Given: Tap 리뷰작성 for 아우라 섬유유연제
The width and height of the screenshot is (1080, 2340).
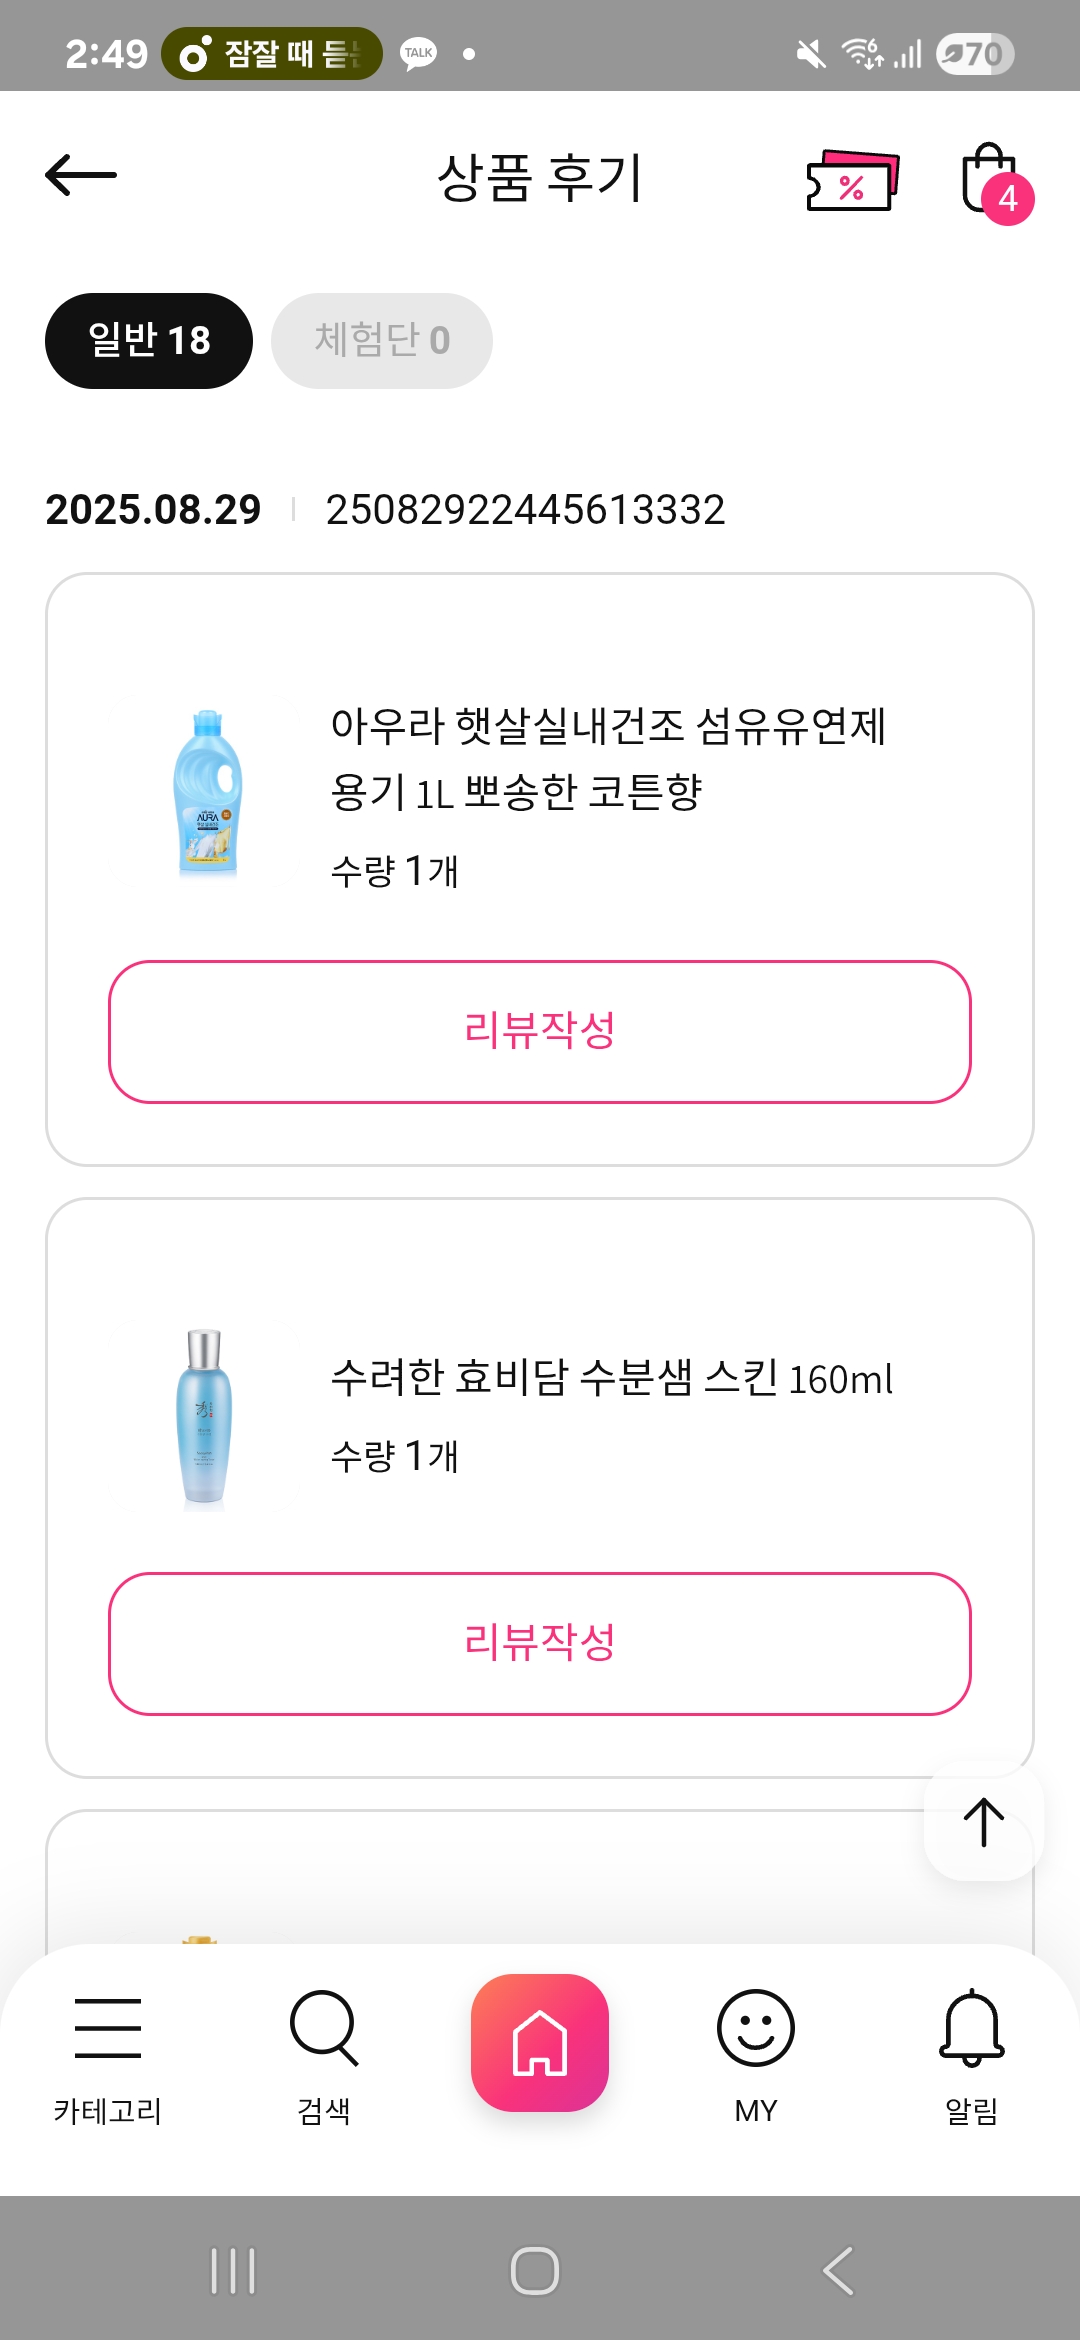Looking at the screenshot, I should [x=540, y=1031].
